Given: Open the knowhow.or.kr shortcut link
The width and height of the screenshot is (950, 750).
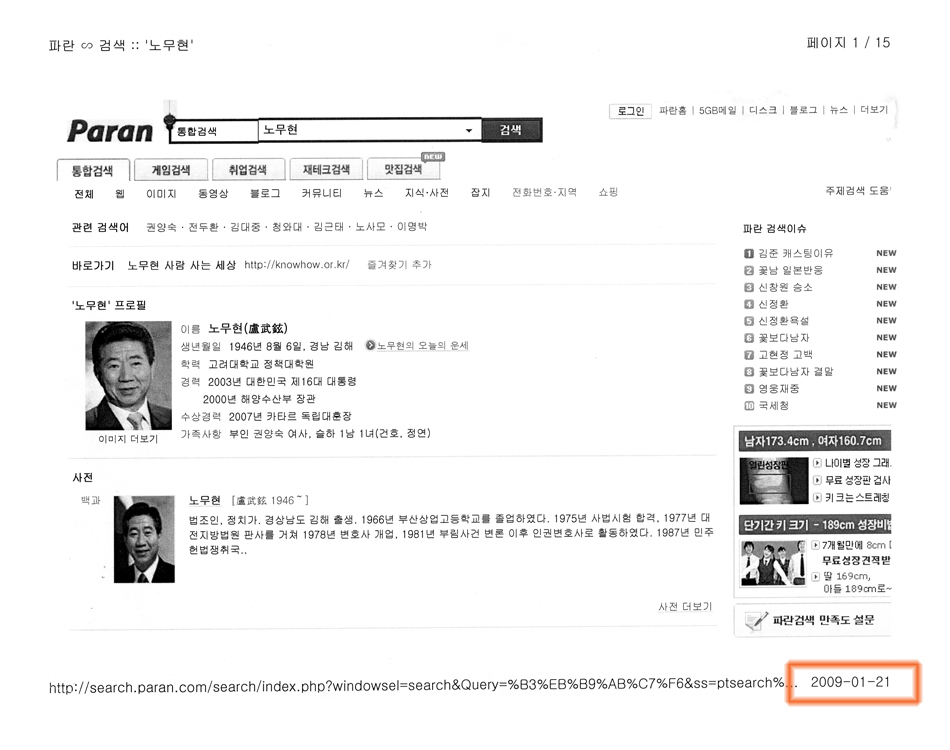Looking at the screenshot, I should (x=296, y=265).
